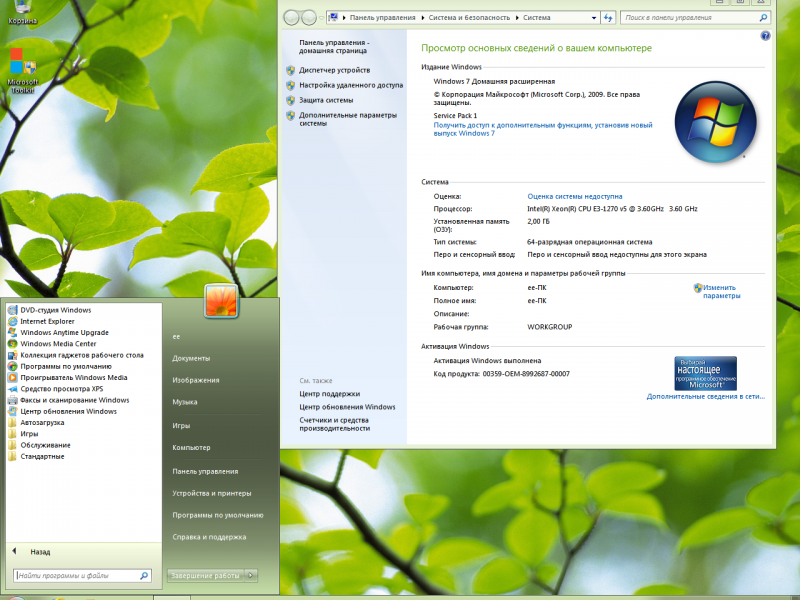Screen dimensions: 800x600
Task: Expand the Автозагрузка folder in Start menu
Action: tap(42, 422)
